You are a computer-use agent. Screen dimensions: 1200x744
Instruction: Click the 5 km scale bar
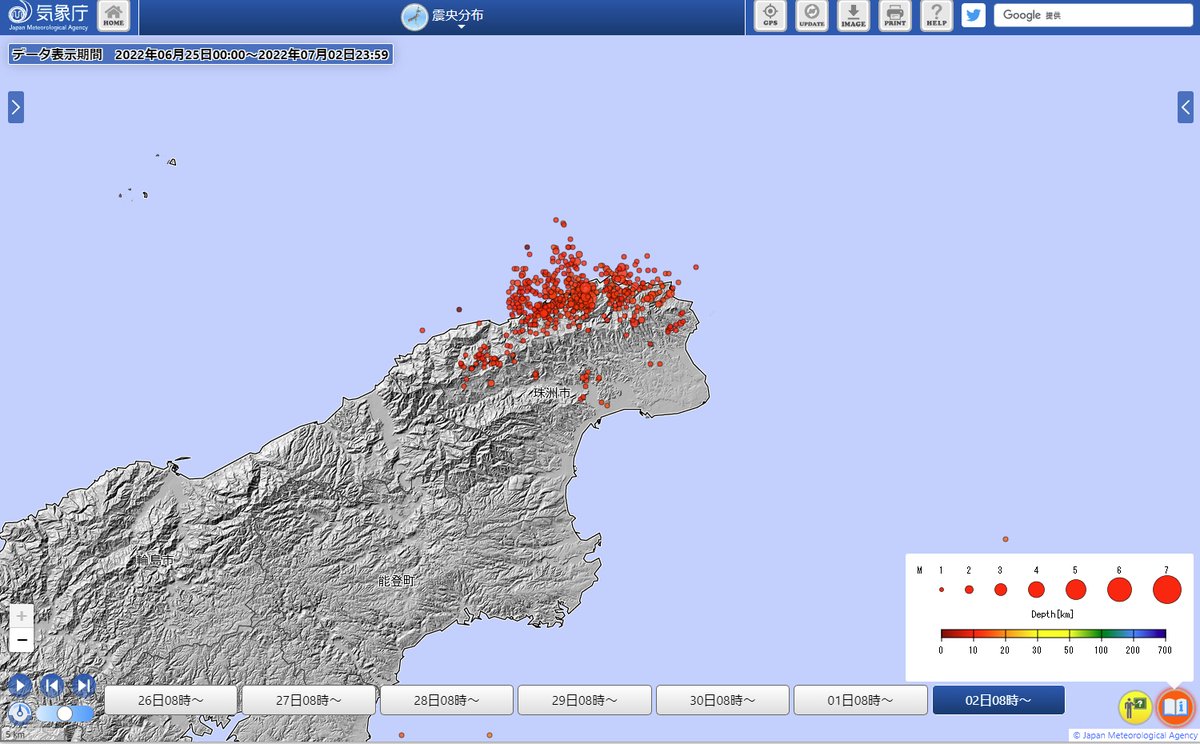14,736
